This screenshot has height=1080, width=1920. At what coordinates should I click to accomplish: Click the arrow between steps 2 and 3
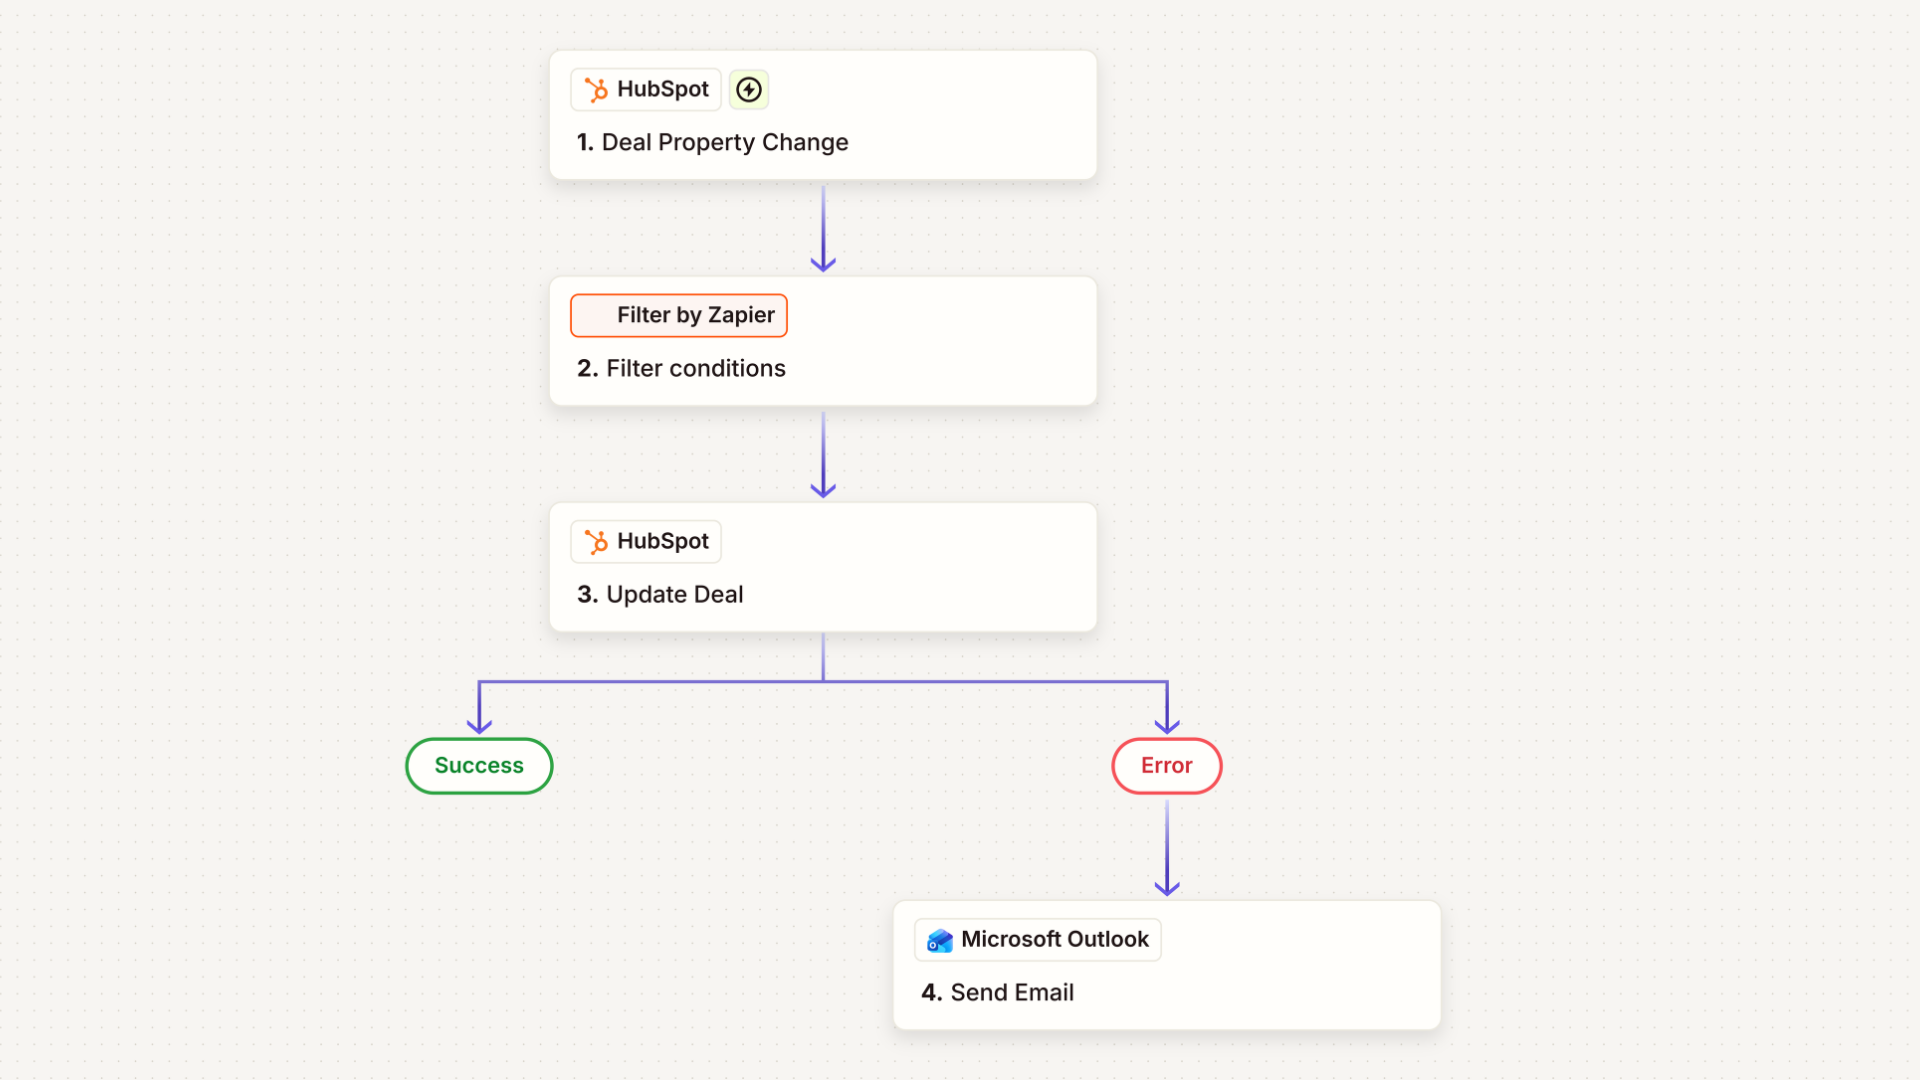tap(823, 454)
